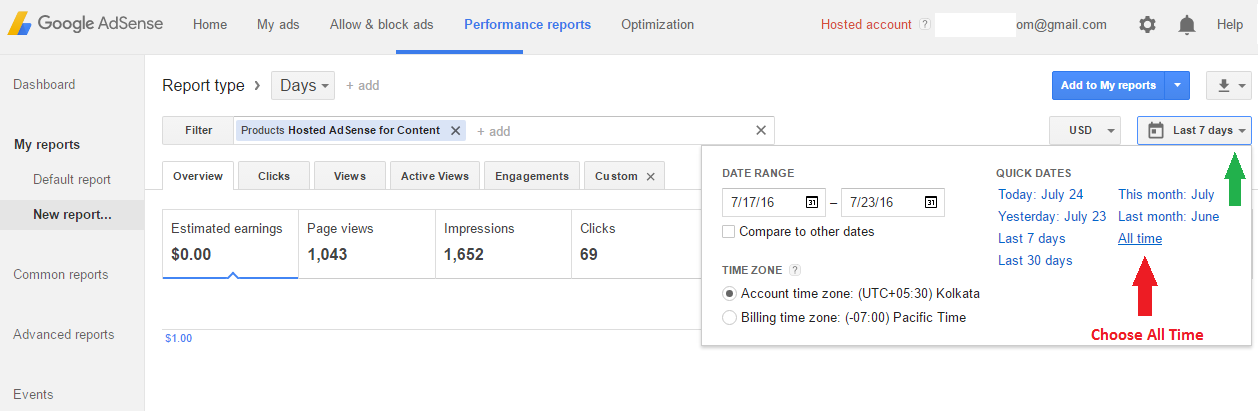The image size is (1258, 411).
Task: Open the Last 7 days date dropdown
Action: (1194, 130)
